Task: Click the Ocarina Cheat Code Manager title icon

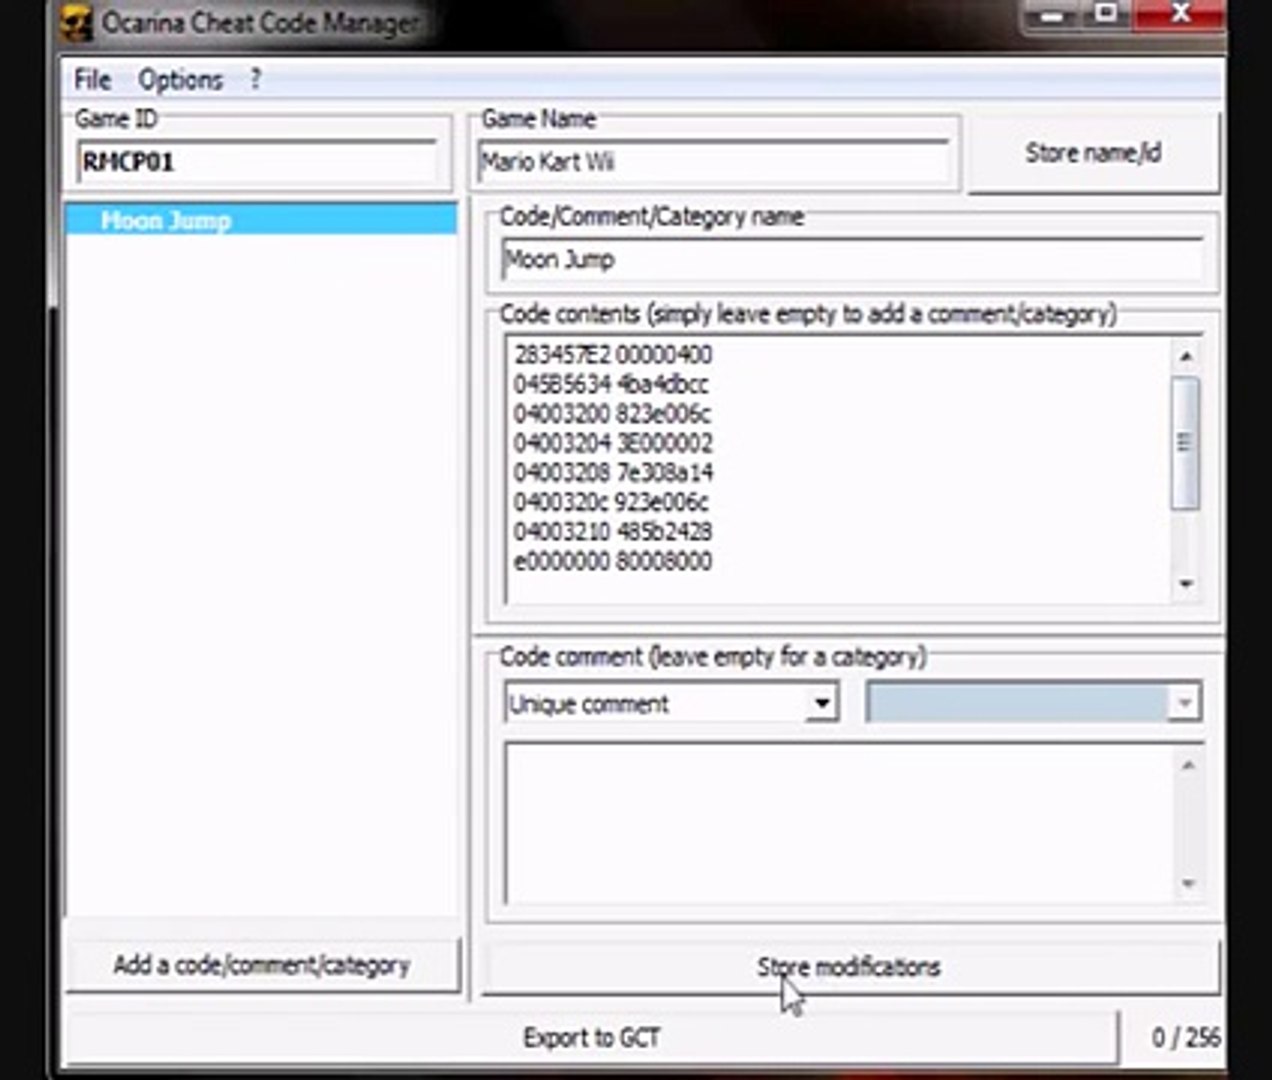Action: click(x=77, y=24)
